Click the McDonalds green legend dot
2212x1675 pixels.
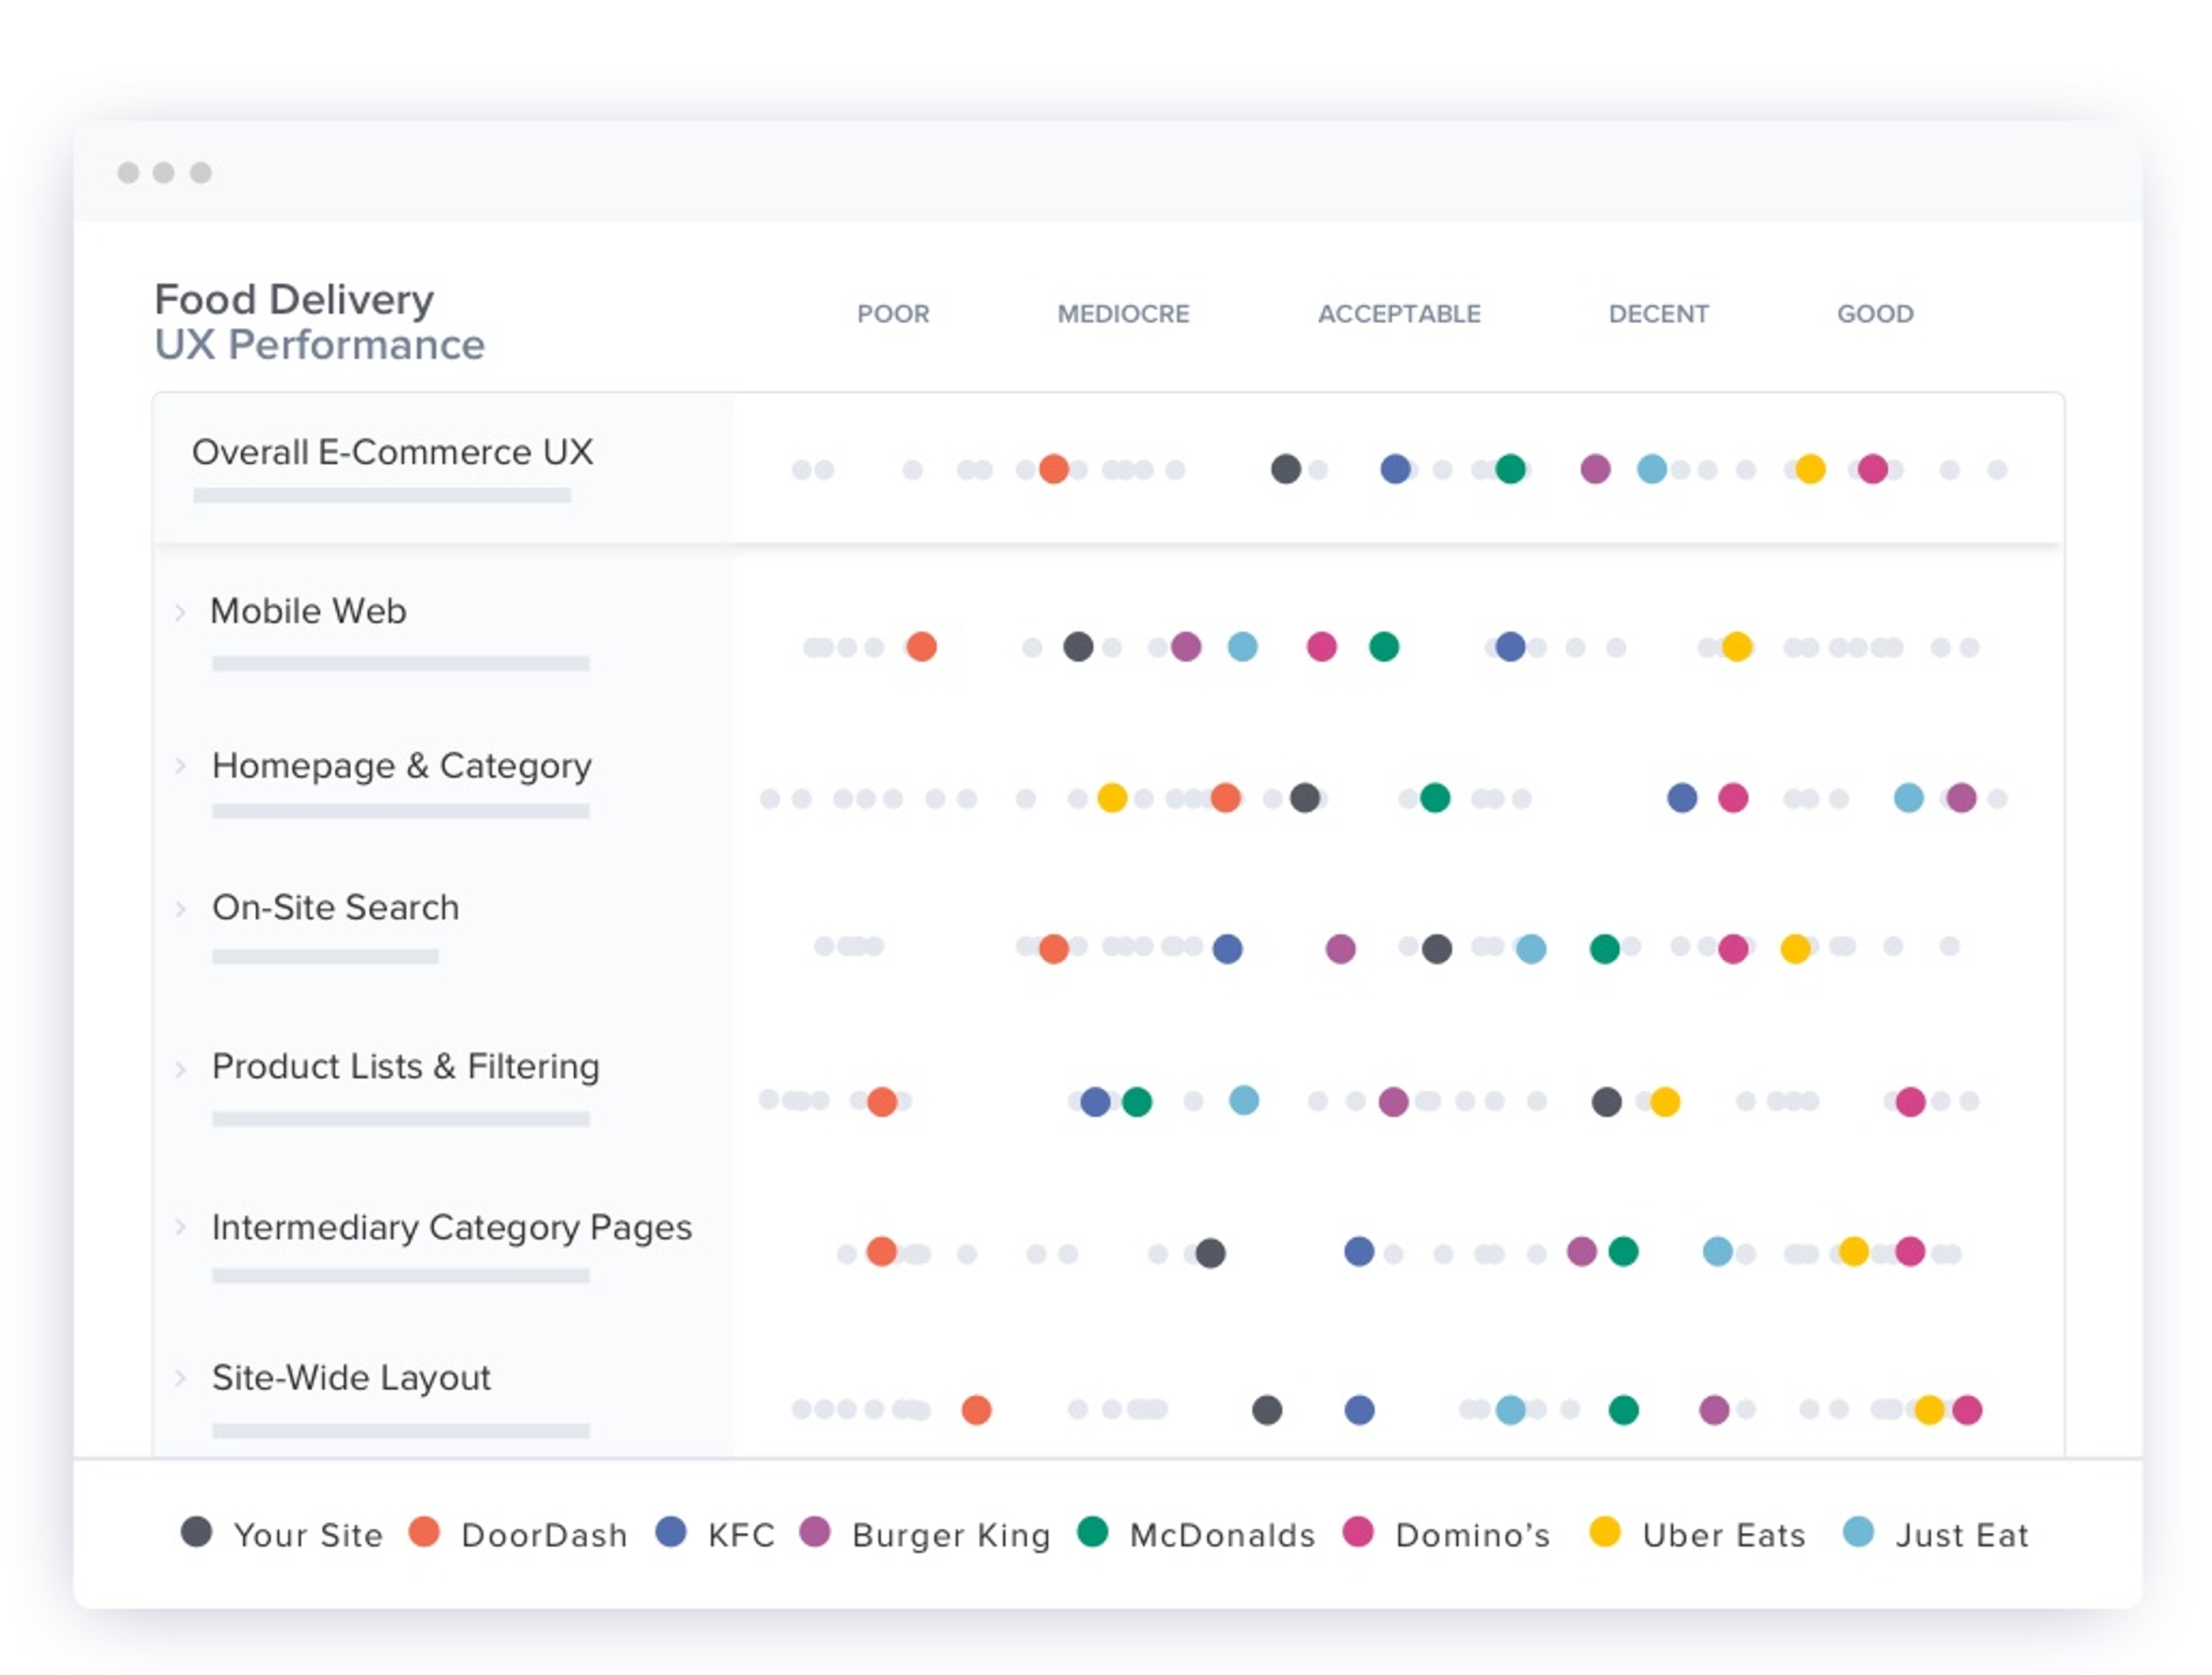click(1093, 1532)
